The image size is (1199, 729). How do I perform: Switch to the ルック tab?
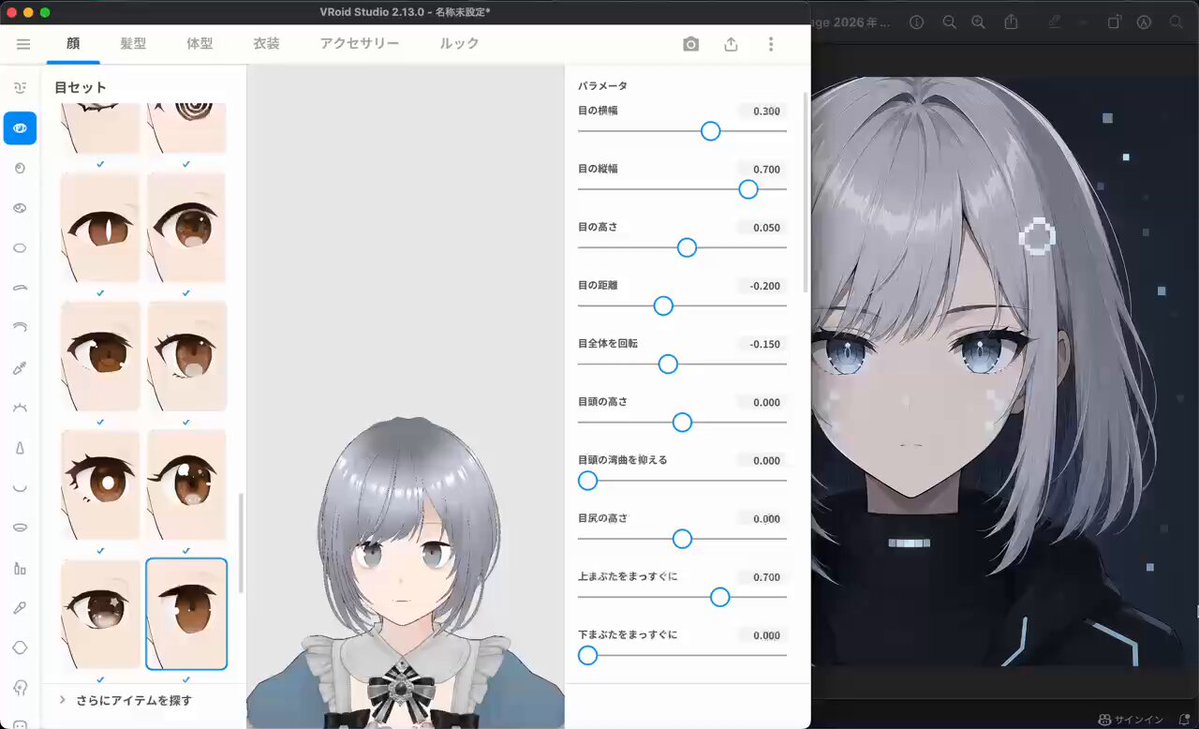[x=459, y=44]
